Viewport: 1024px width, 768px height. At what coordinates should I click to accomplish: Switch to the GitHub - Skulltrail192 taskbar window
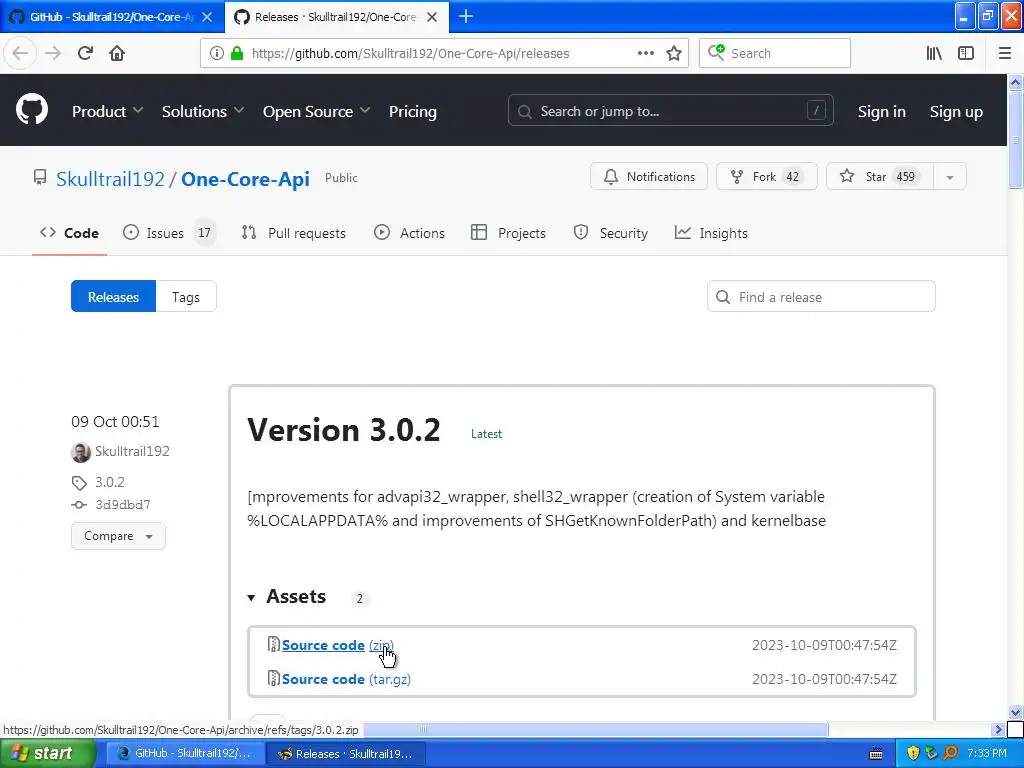[185, 754]
